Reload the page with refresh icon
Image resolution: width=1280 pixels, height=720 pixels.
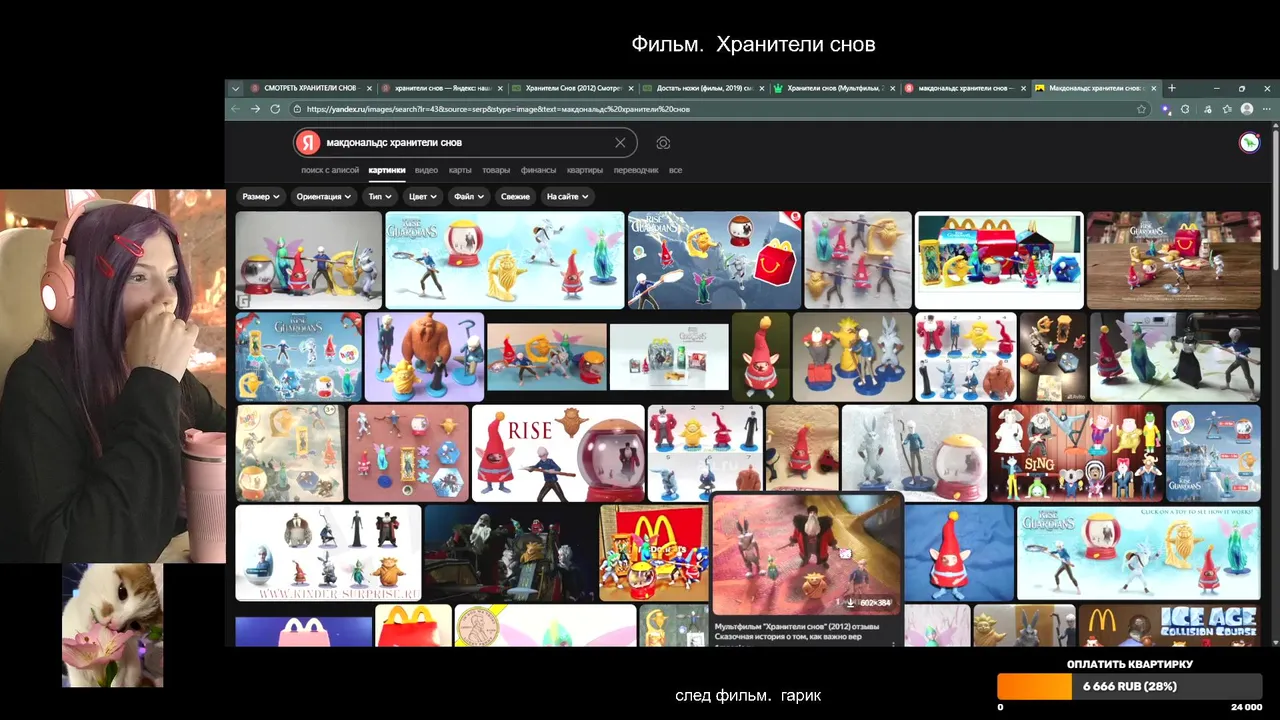click(x=275, y=109)
